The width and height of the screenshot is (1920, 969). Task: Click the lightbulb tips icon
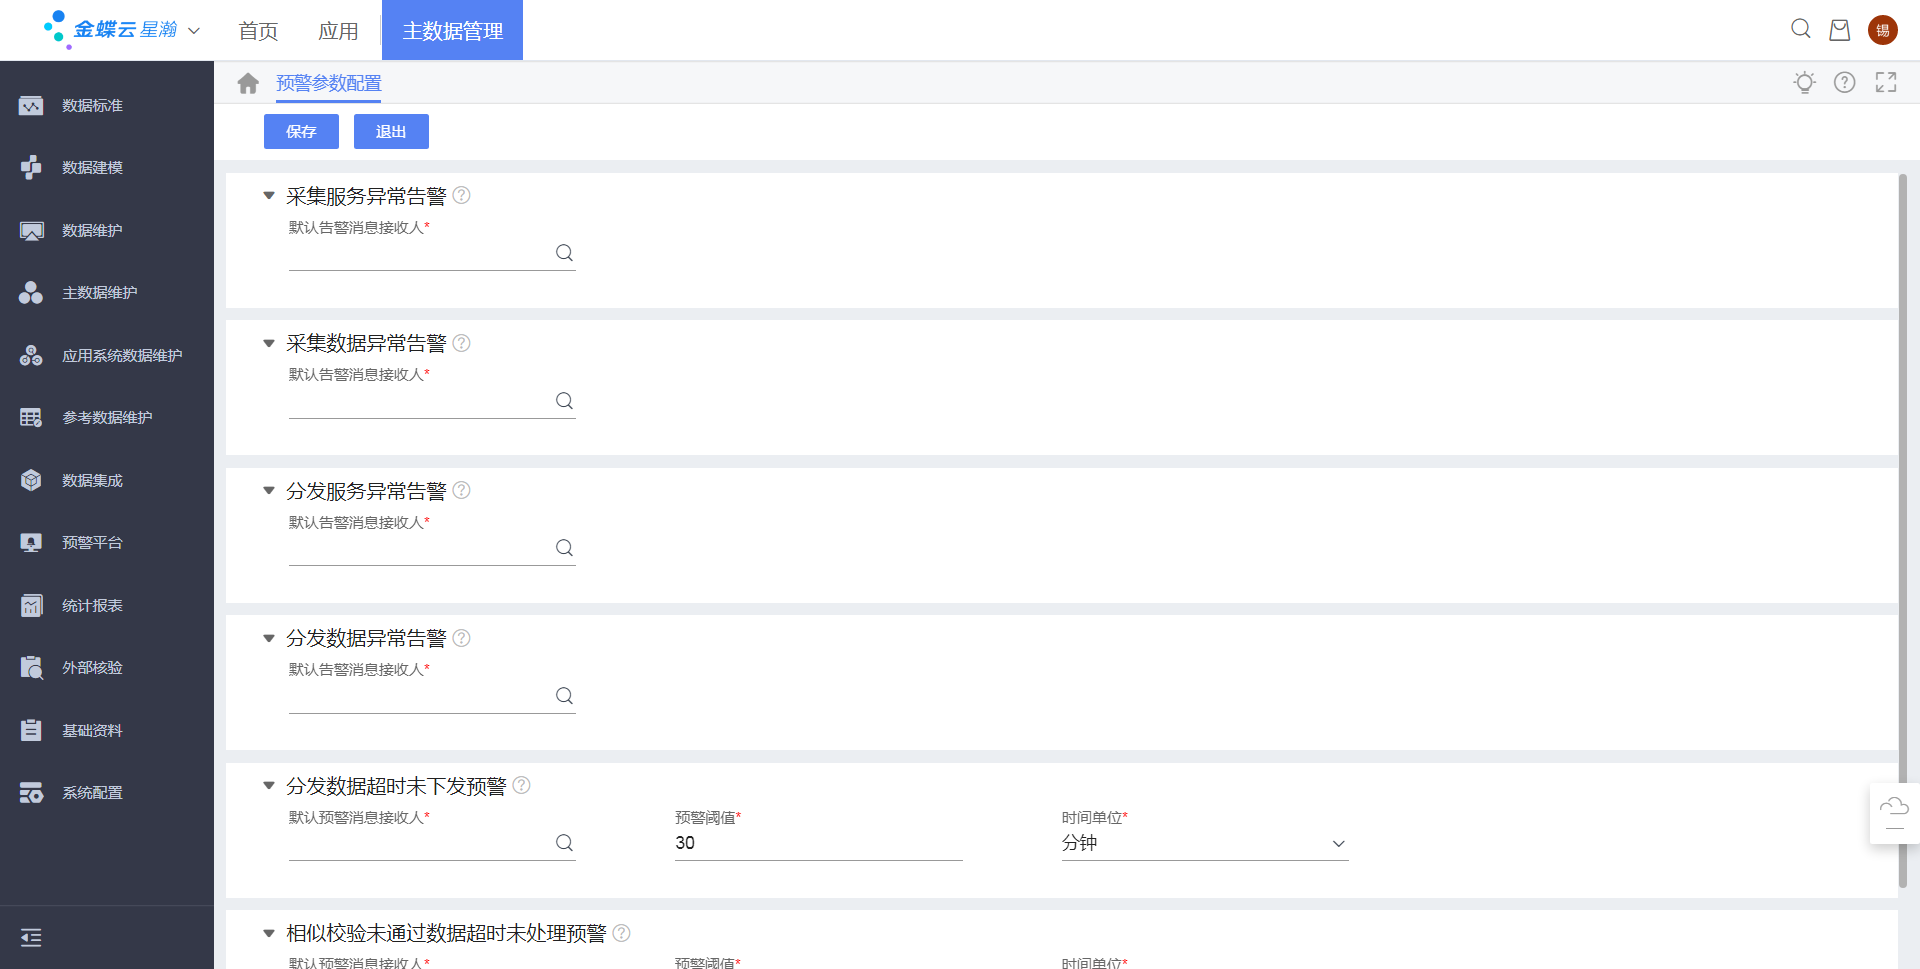pos(1805,82)
